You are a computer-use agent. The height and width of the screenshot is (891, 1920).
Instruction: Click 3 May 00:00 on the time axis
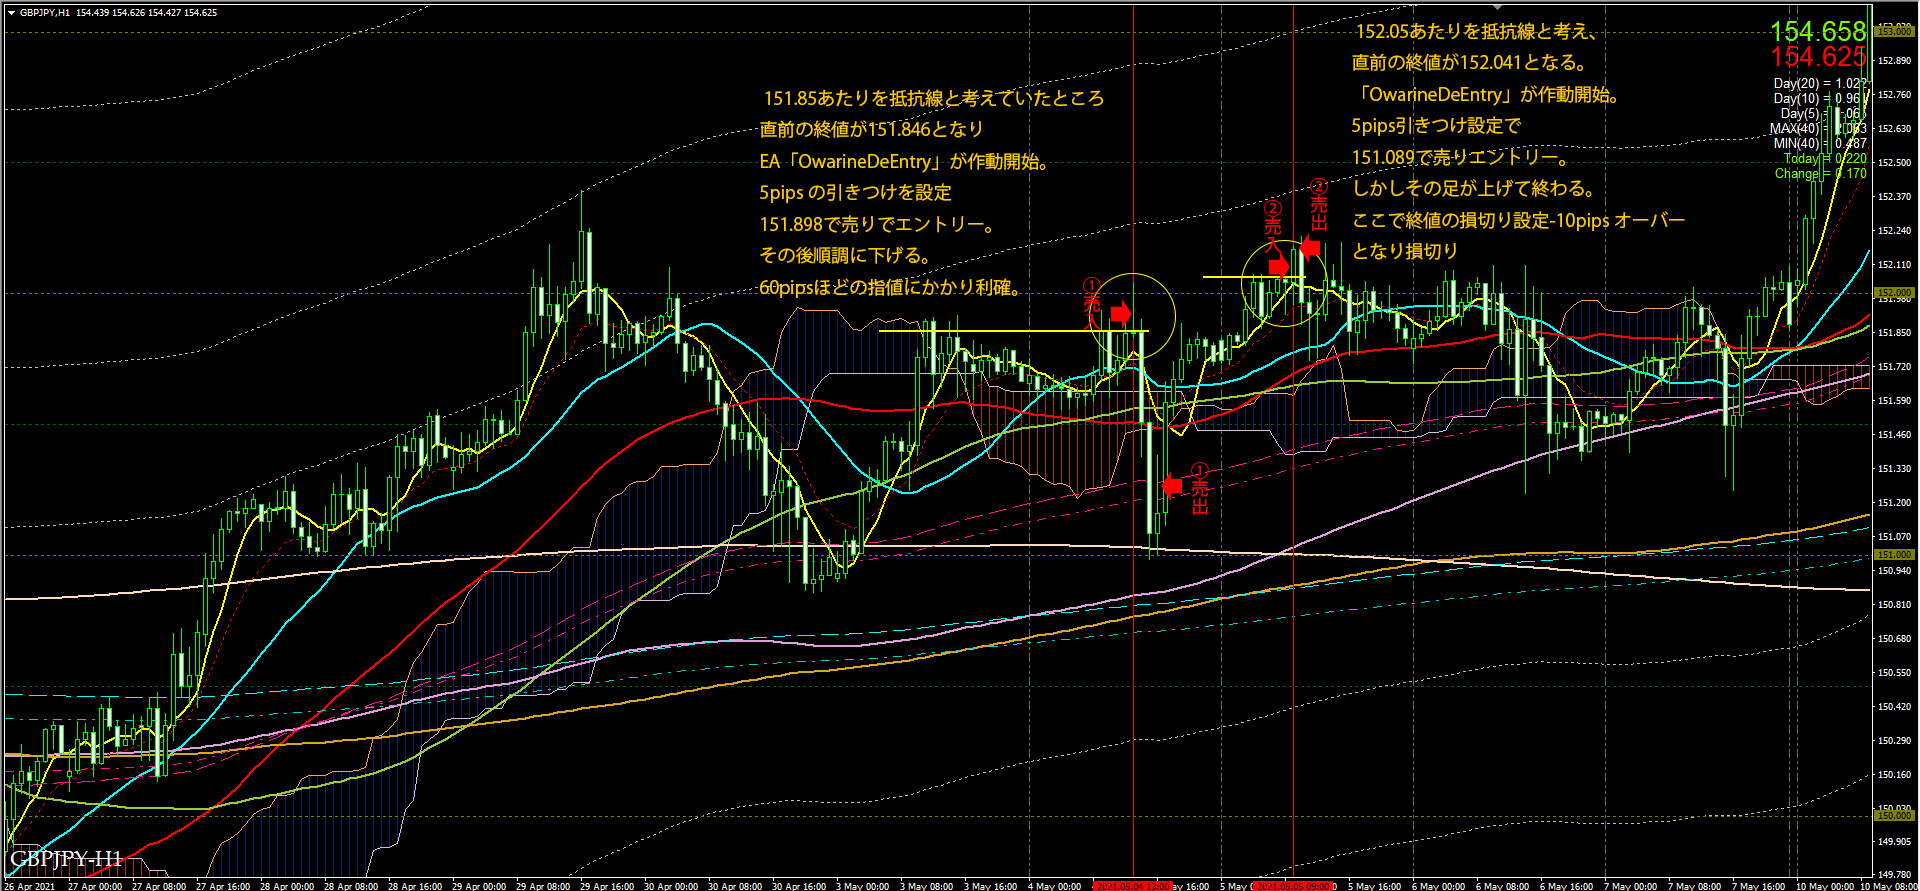[862, 886]
